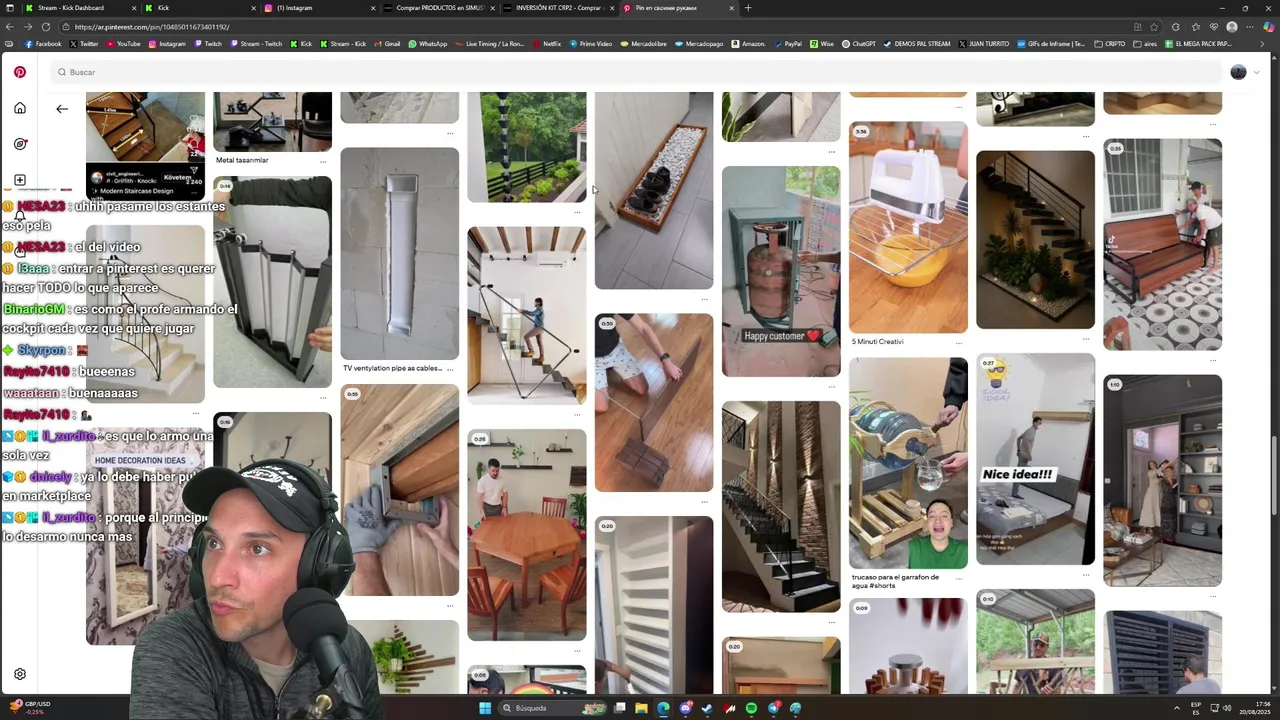Open the TV ventilation pipe pin
The width and height of the screenshot is (1280, 720).
[399, 254]
